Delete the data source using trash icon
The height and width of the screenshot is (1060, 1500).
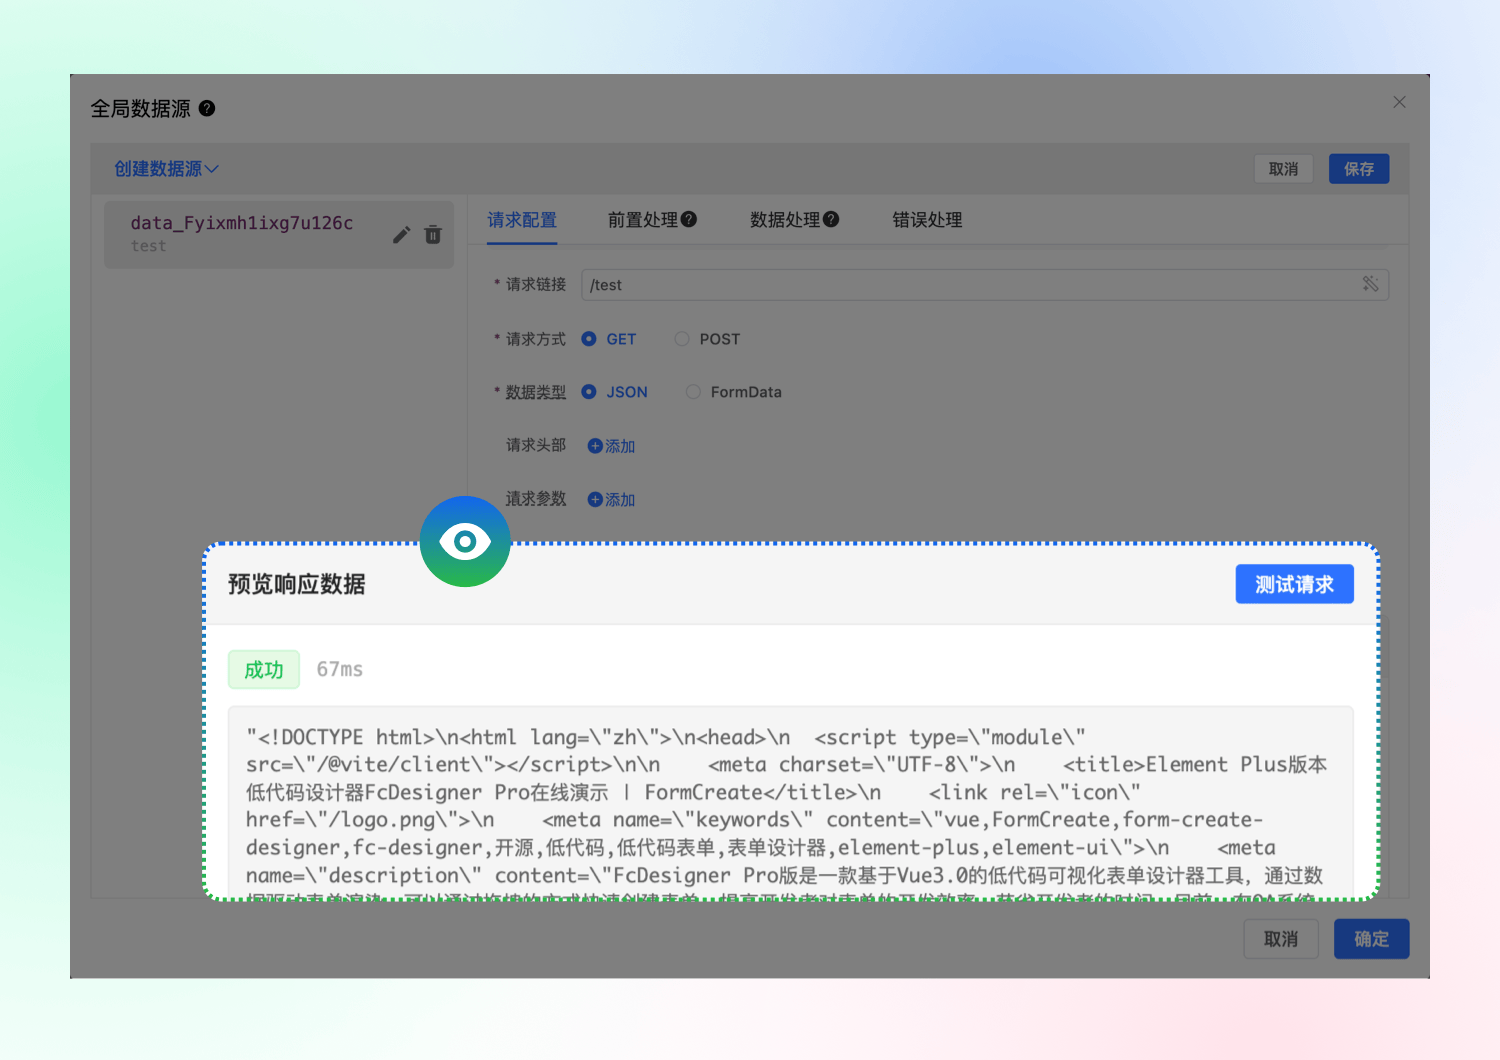[433, 235]
